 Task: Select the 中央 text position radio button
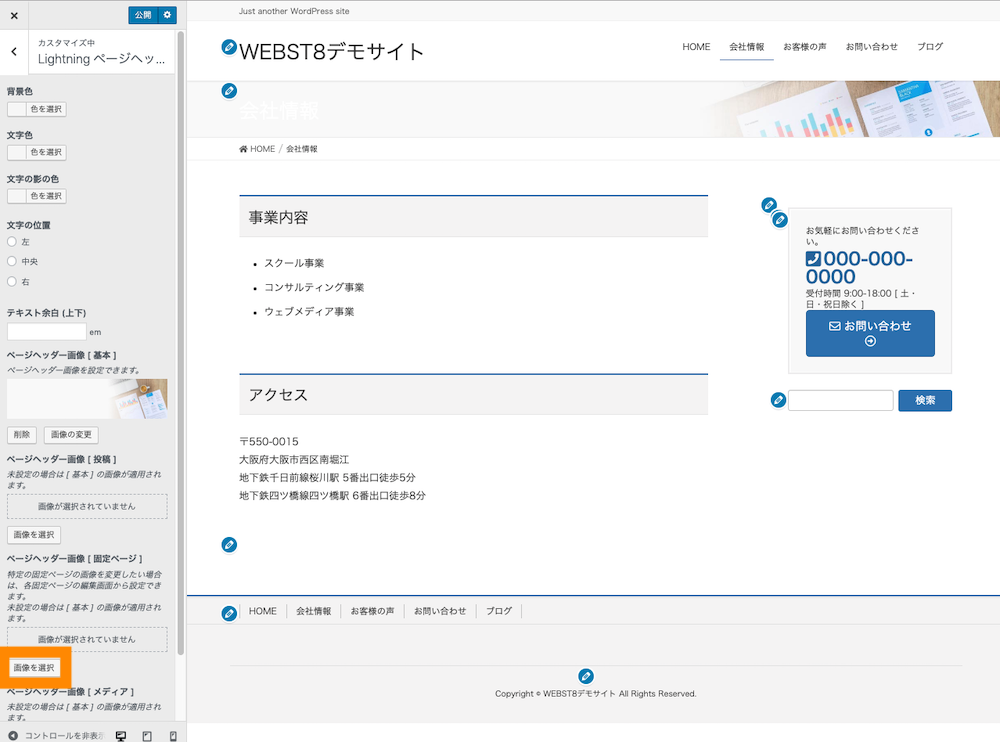10,261
